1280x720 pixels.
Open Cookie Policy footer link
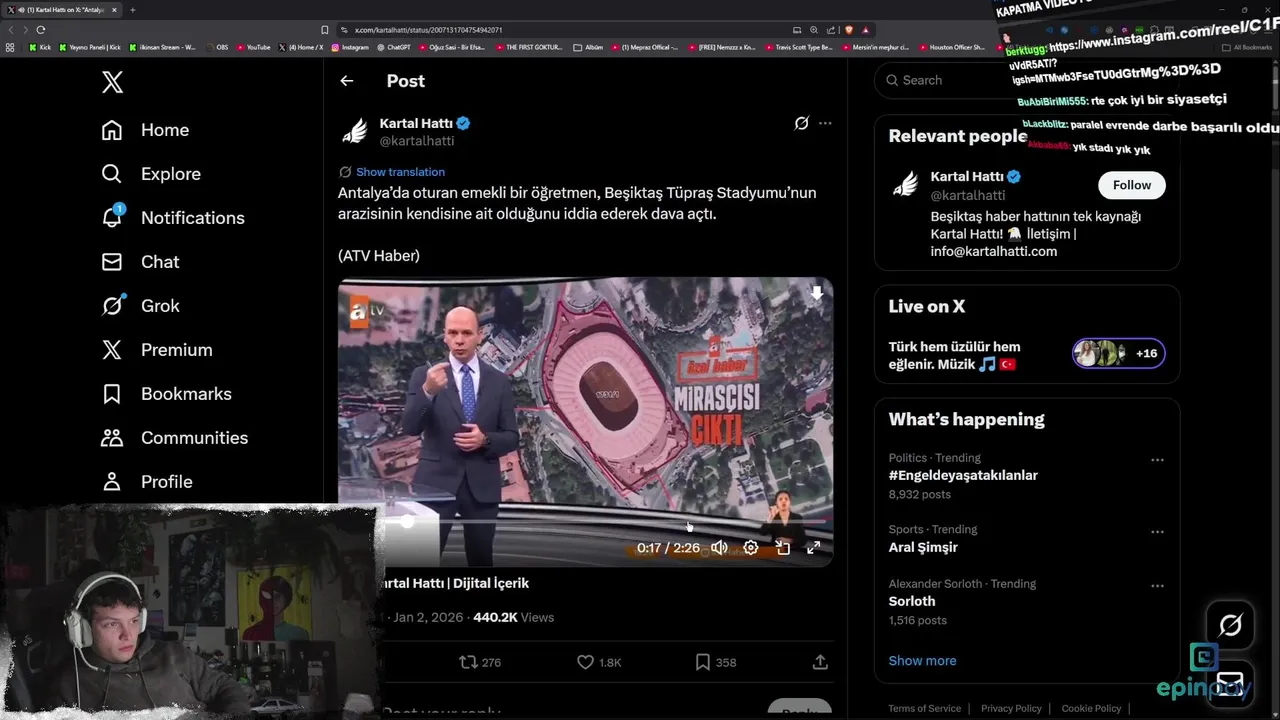click(x=1091, y=709)
